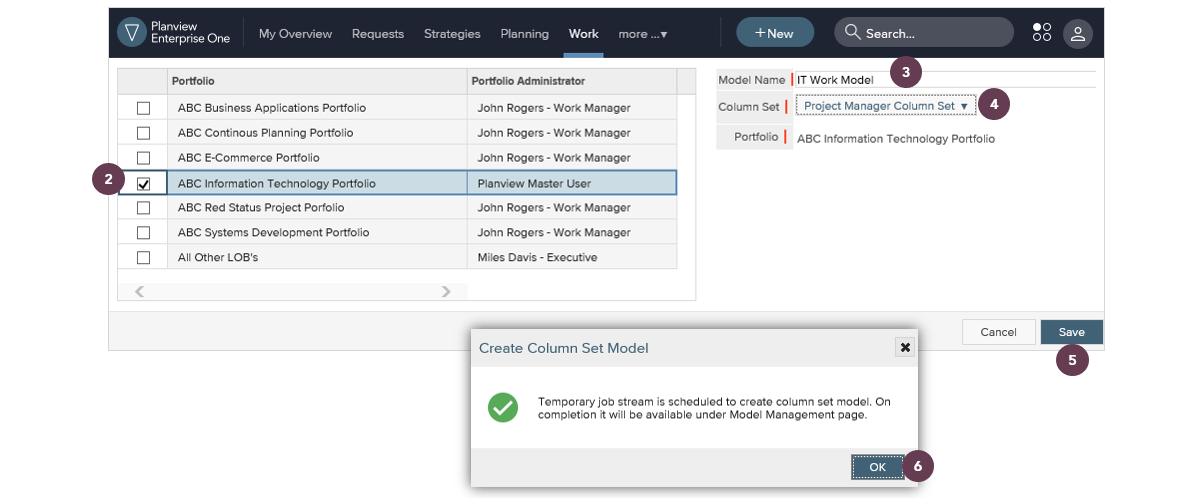Click into the Search box
Screen dimensions: 1200x498
925,33
